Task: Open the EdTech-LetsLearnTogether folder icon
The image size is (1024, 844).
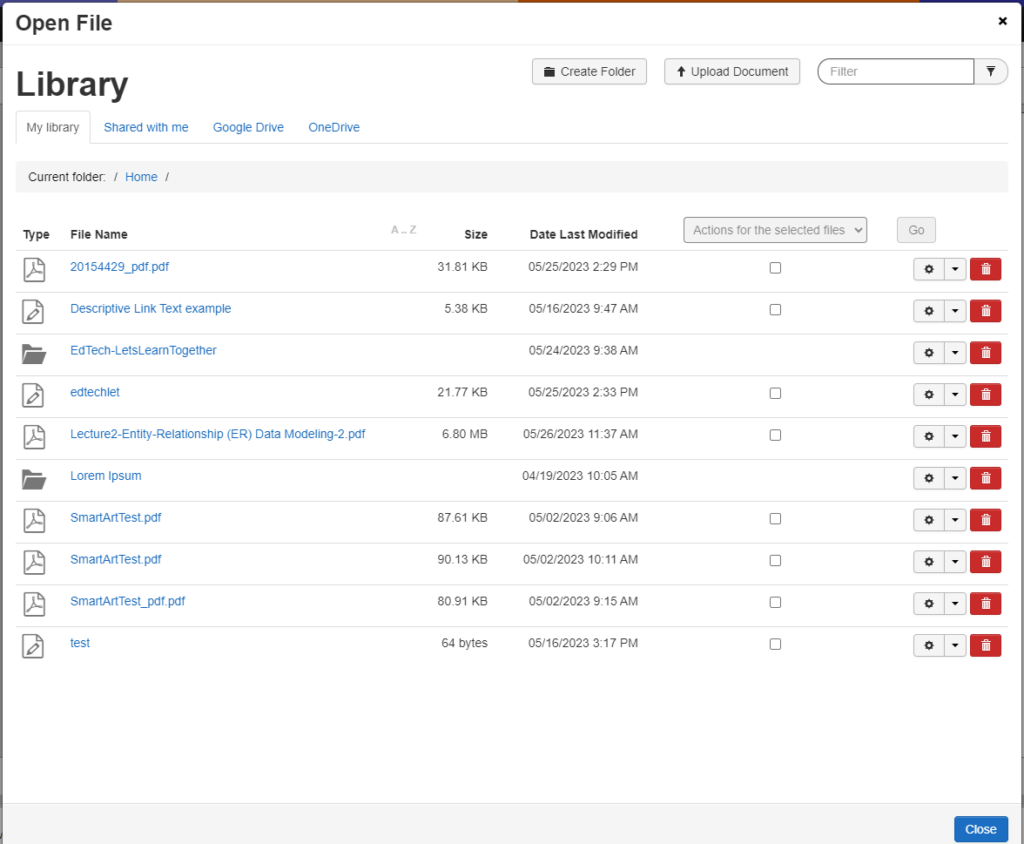Action: point(35,353)
